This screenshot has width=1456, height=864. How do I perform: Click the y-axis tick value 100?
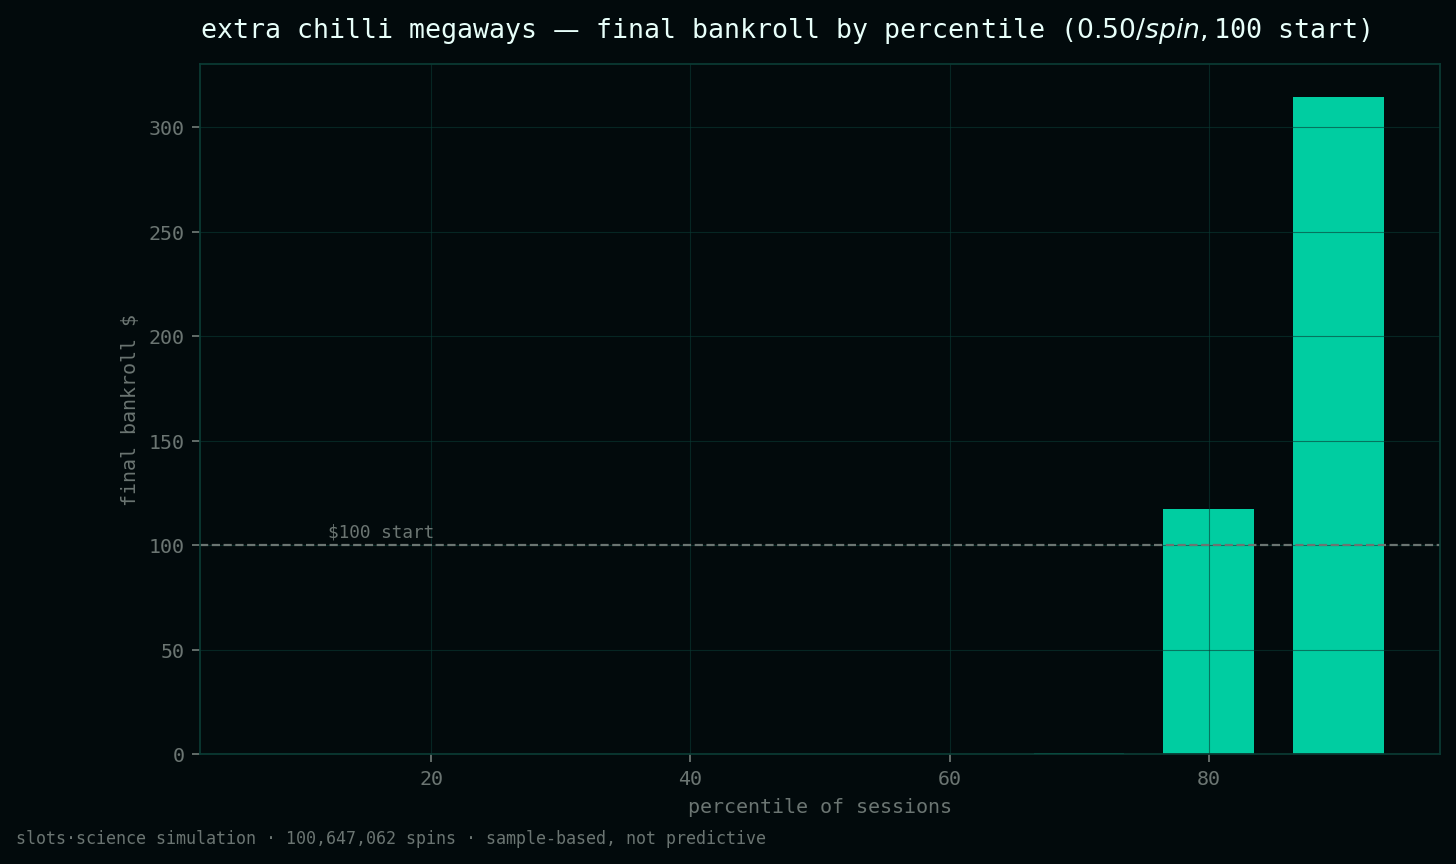point(168,546)
